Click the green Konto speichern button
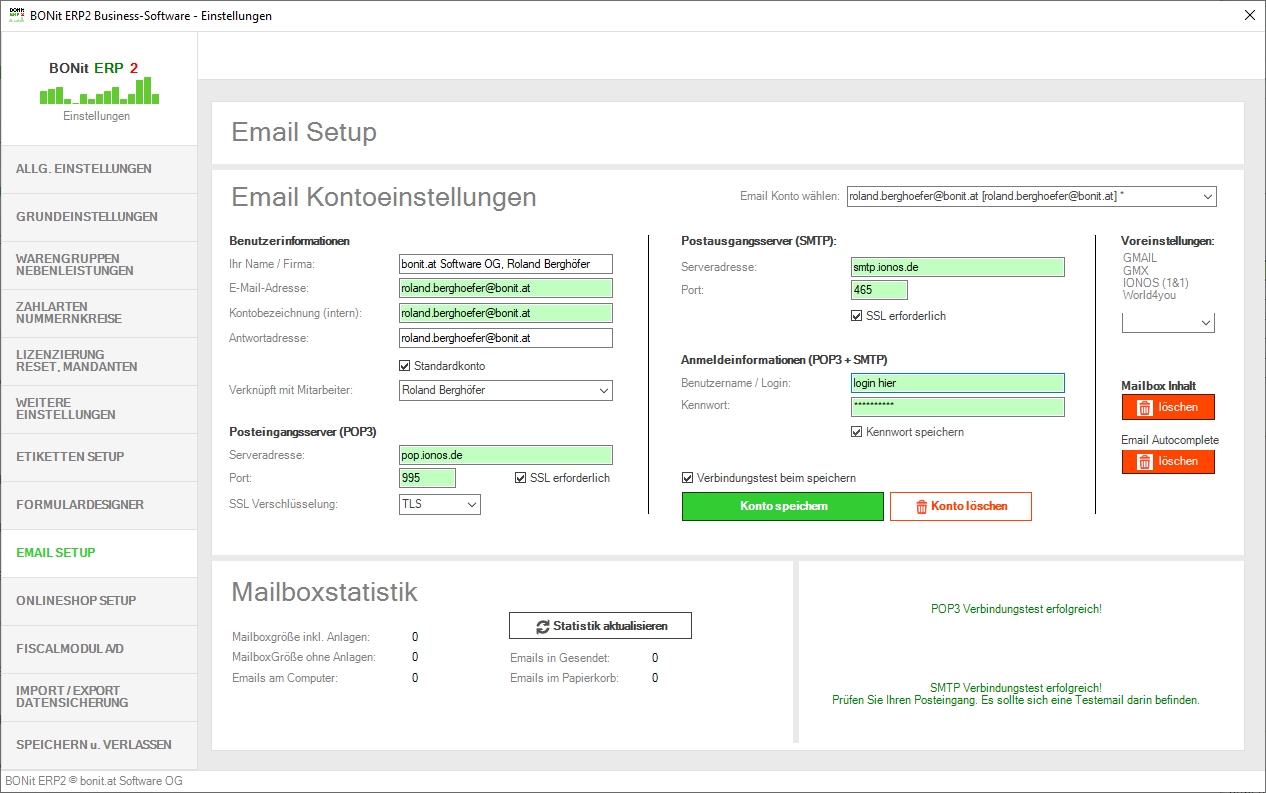 point(783,506)
